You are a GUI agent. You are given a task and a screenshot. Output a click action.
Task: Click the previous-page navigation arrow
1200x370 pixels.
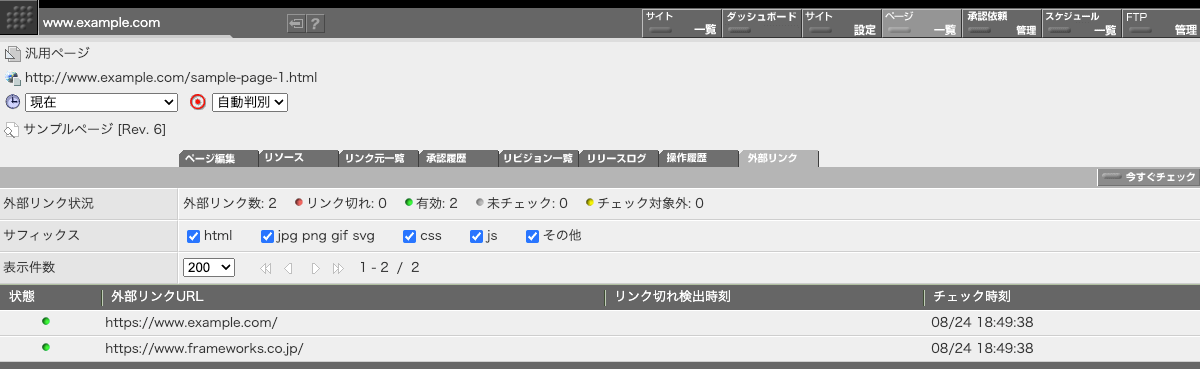tap(288, 268)
